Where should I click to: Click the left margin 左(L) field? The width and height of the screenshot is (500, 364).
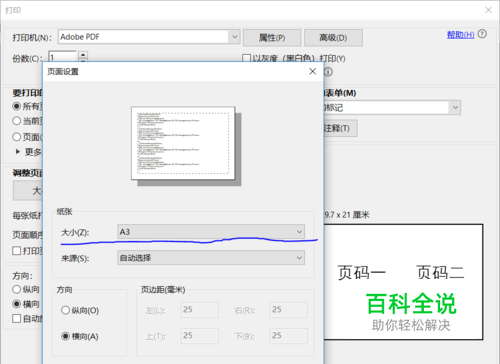point(200,310)
